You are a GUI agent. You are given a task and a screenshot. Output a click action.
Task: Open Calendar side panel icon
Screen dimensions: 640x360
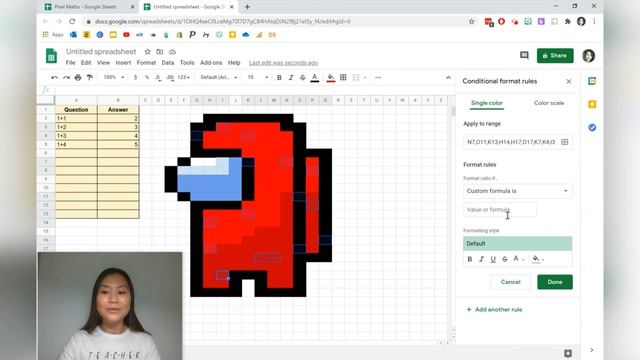coord(592,81)
